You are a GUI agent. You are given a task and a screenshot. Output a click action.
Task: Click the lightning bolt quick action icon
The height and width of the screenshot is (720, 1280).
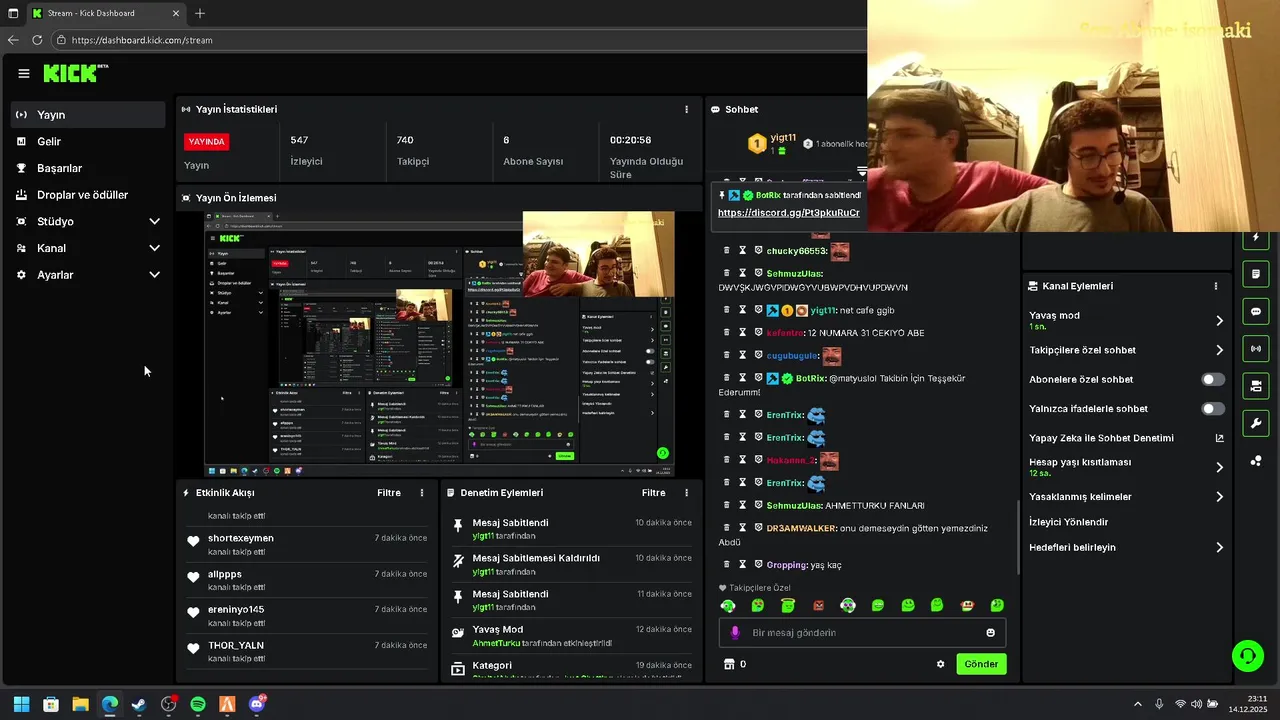click(1256, 237)
